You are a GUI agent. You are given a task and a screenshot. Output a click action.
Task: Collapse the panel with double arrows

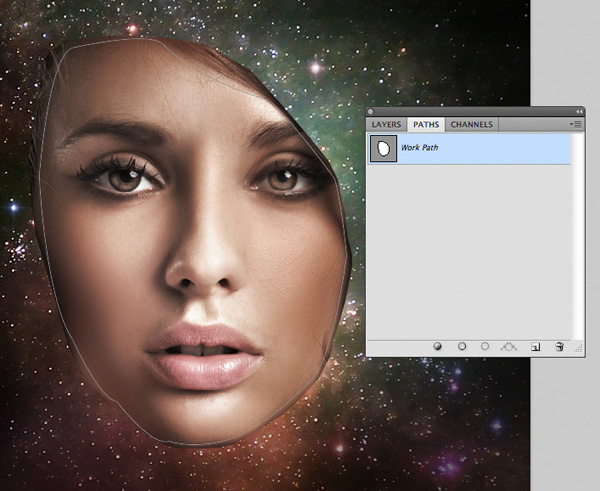click(x=579, y=111)
